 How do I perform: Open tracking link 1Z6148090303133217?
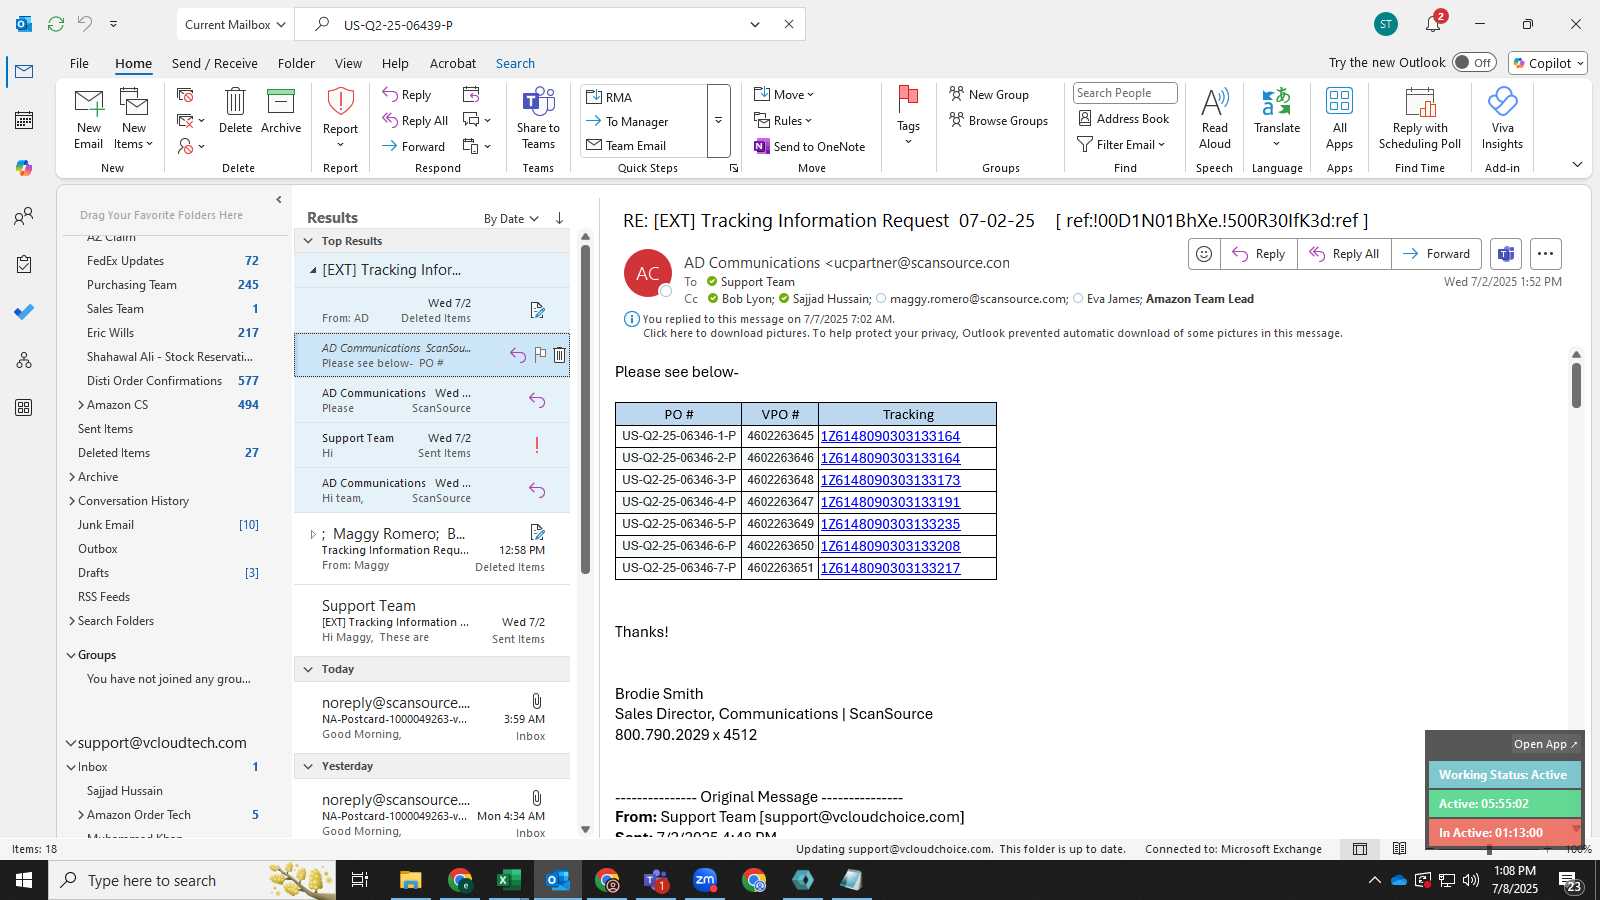[890, 568]
